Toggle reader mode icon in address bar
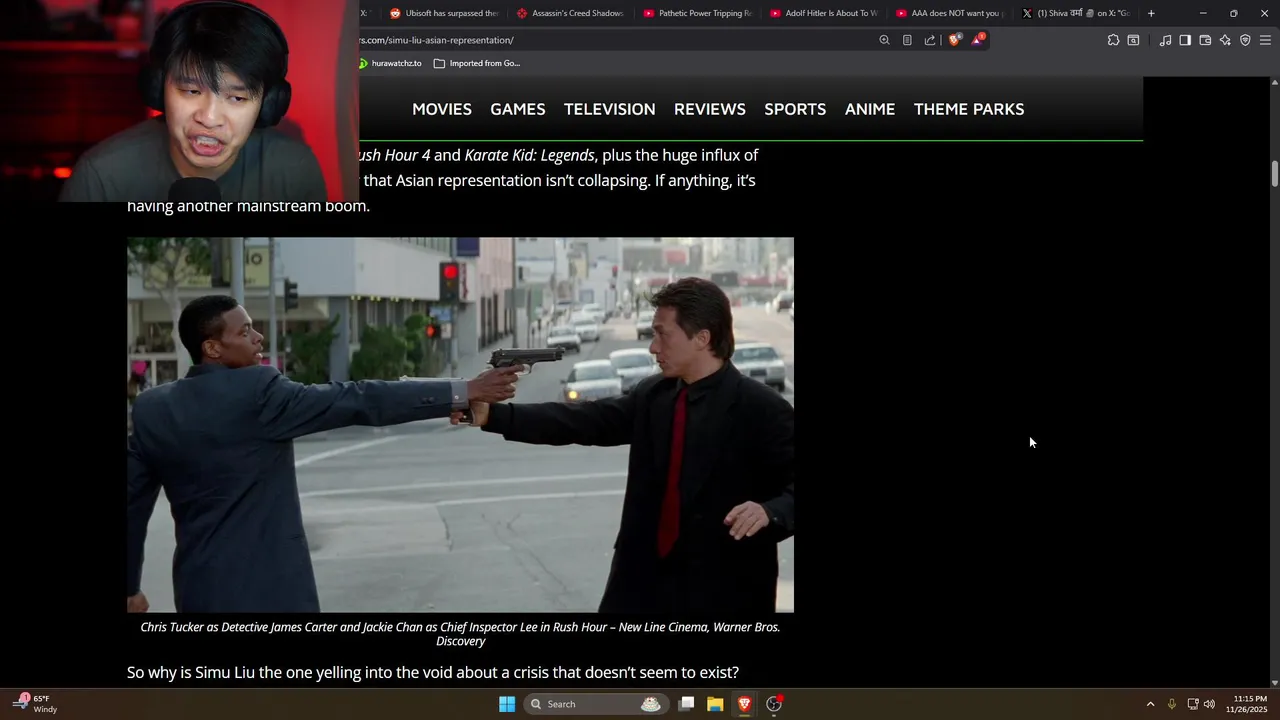Image resolution: width=1280 pixels, height=720 pixels. [907, 40]
